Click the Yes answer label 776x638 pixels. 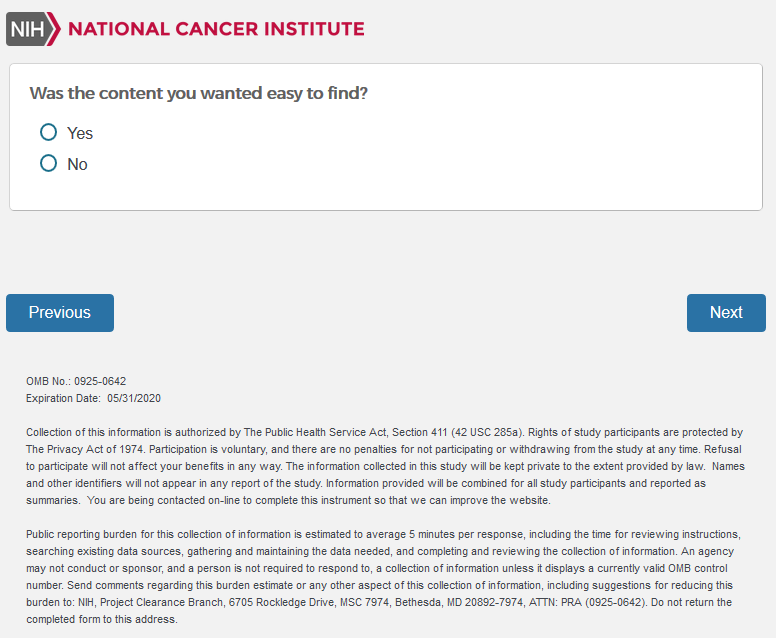80,133
